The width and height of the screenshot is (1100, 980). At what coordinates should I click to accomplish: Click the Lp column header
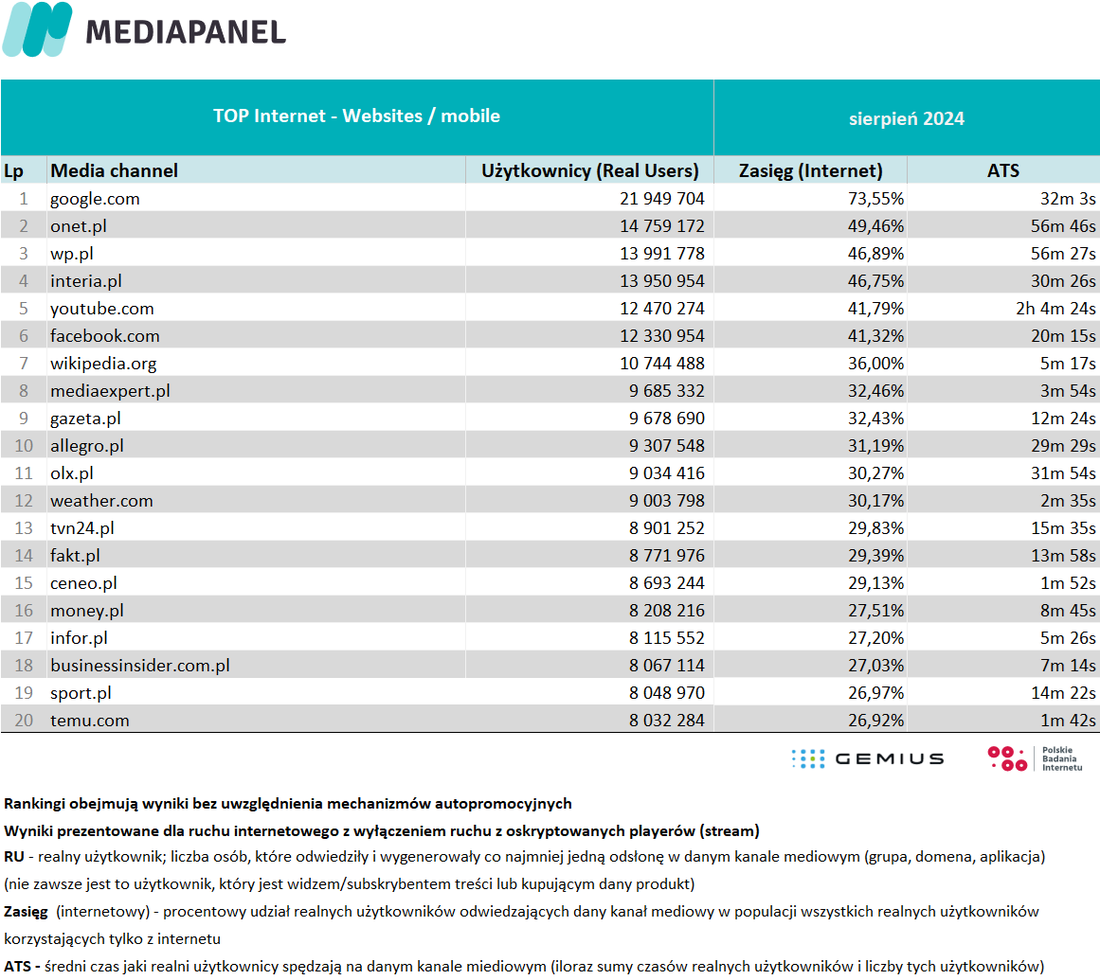13,171
